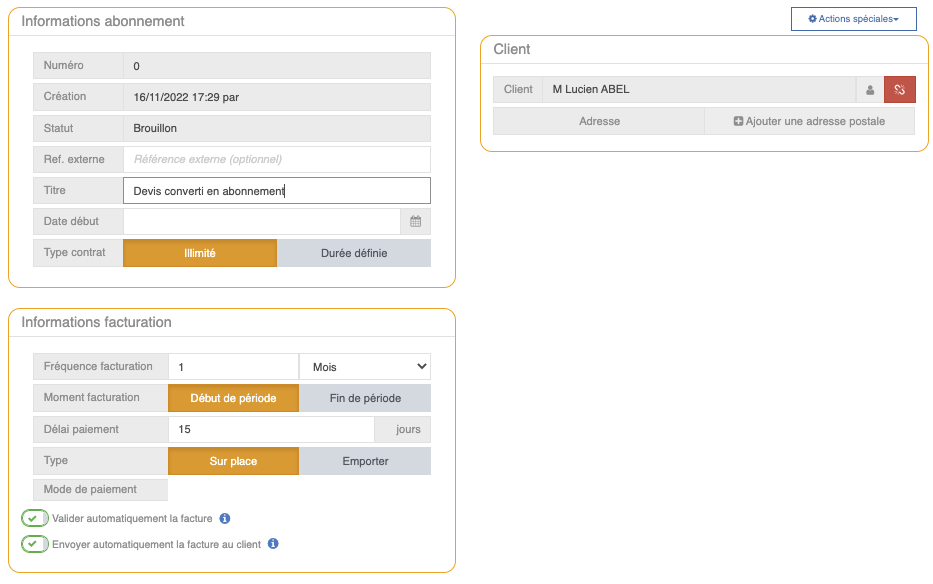
Task: Click the Fréquence facturation number field
Action: click(x=233, y=367)
